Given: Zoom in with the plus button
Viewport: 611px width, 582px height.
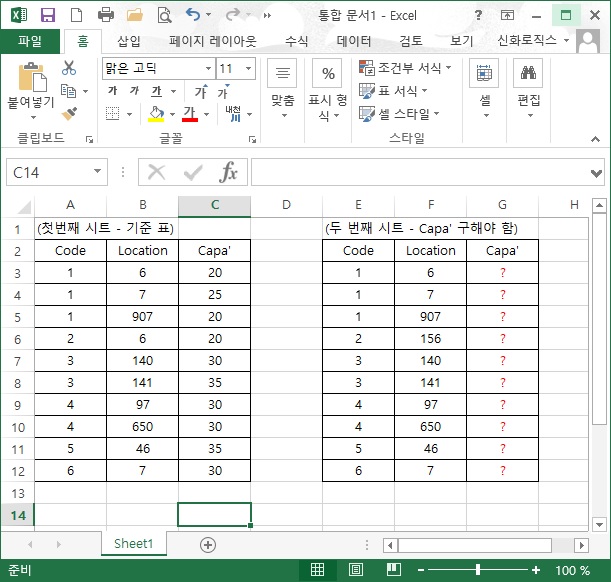Looking at the screenshot, I should click(x=536, y=570).
